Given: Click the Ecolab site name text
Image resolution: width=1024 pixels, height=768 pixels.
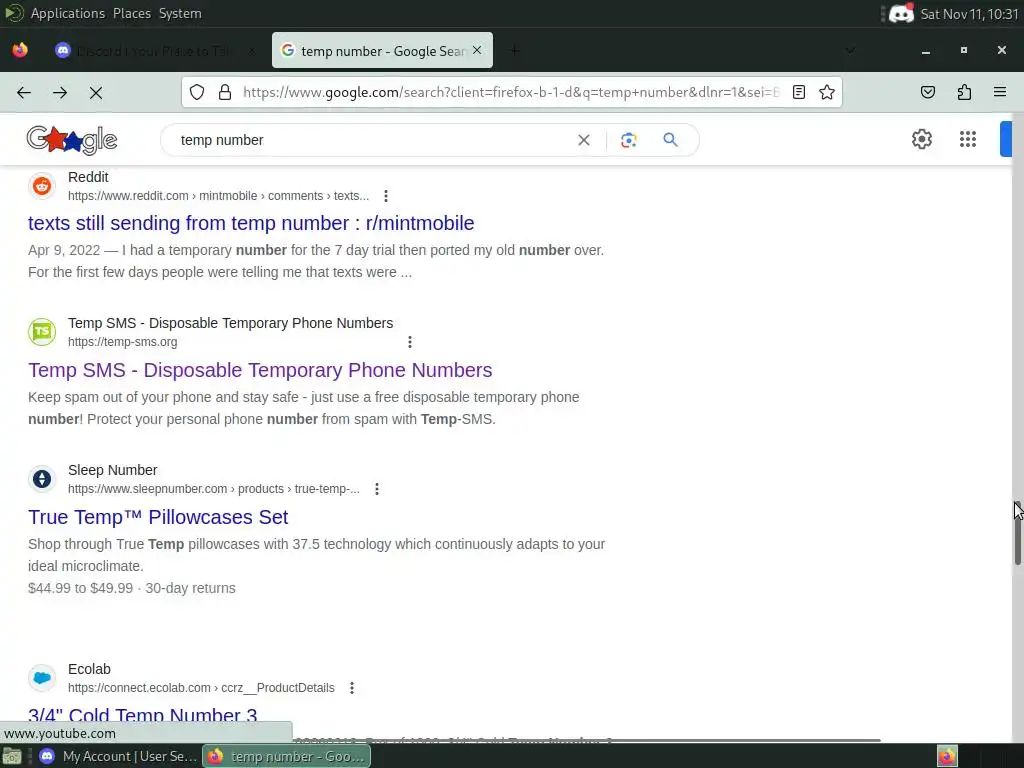Looking at the screenshot, I should click(x=89, y=669).
